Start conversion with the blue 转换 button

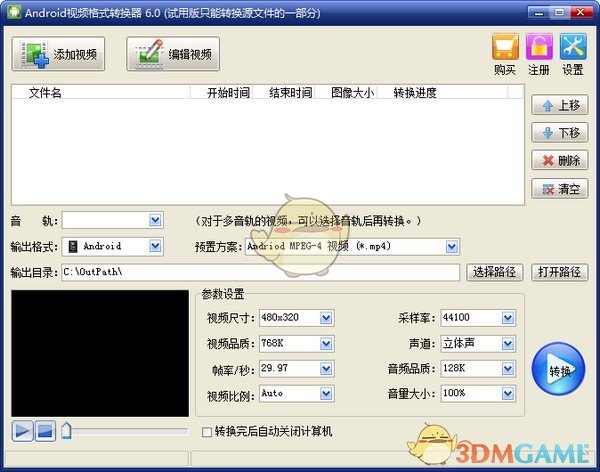(x=559, y=370)
